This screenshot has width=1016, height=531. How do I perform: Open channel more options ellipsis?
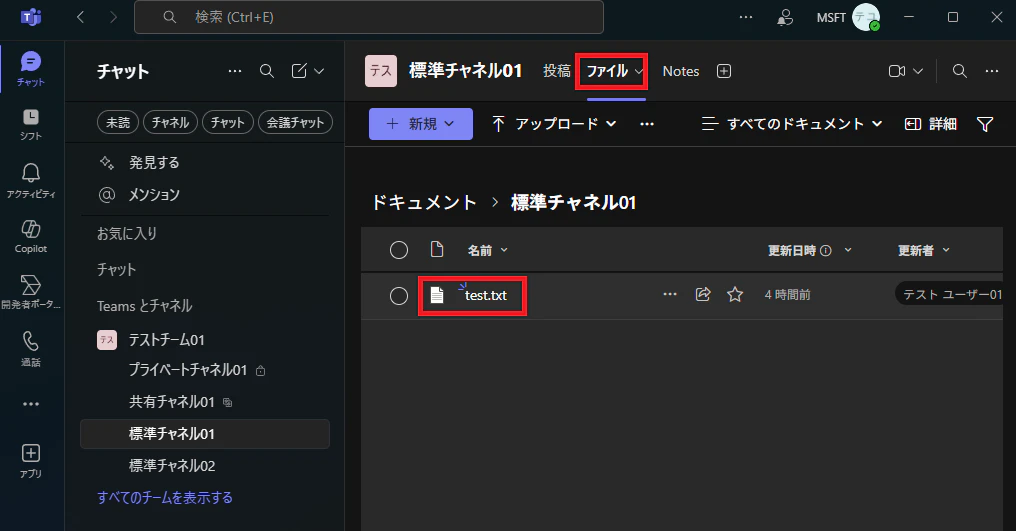[992, 71]
